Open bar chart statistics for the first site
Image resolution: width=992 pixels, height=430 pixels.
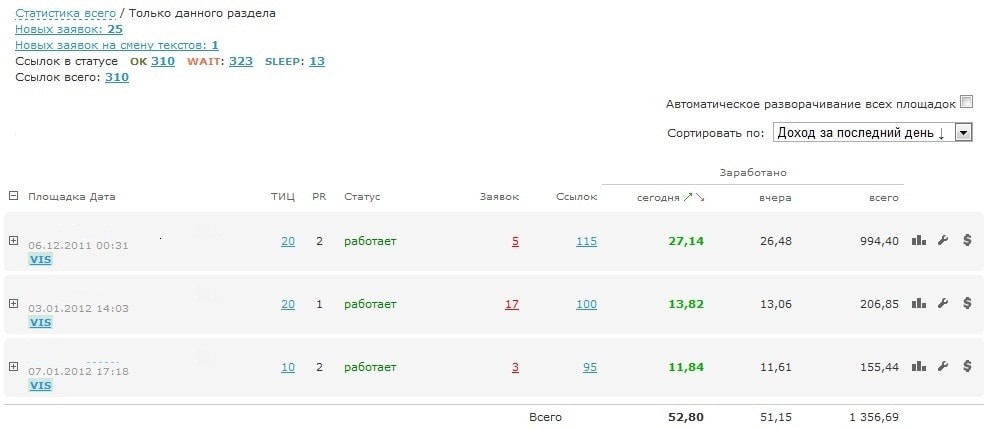(x=919, y=240)
